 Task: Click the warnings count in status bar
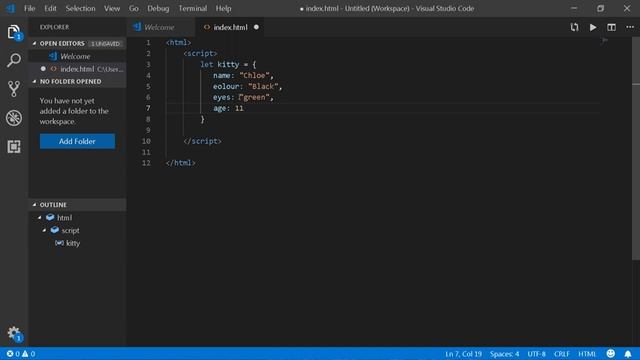(x=29, y=353)
